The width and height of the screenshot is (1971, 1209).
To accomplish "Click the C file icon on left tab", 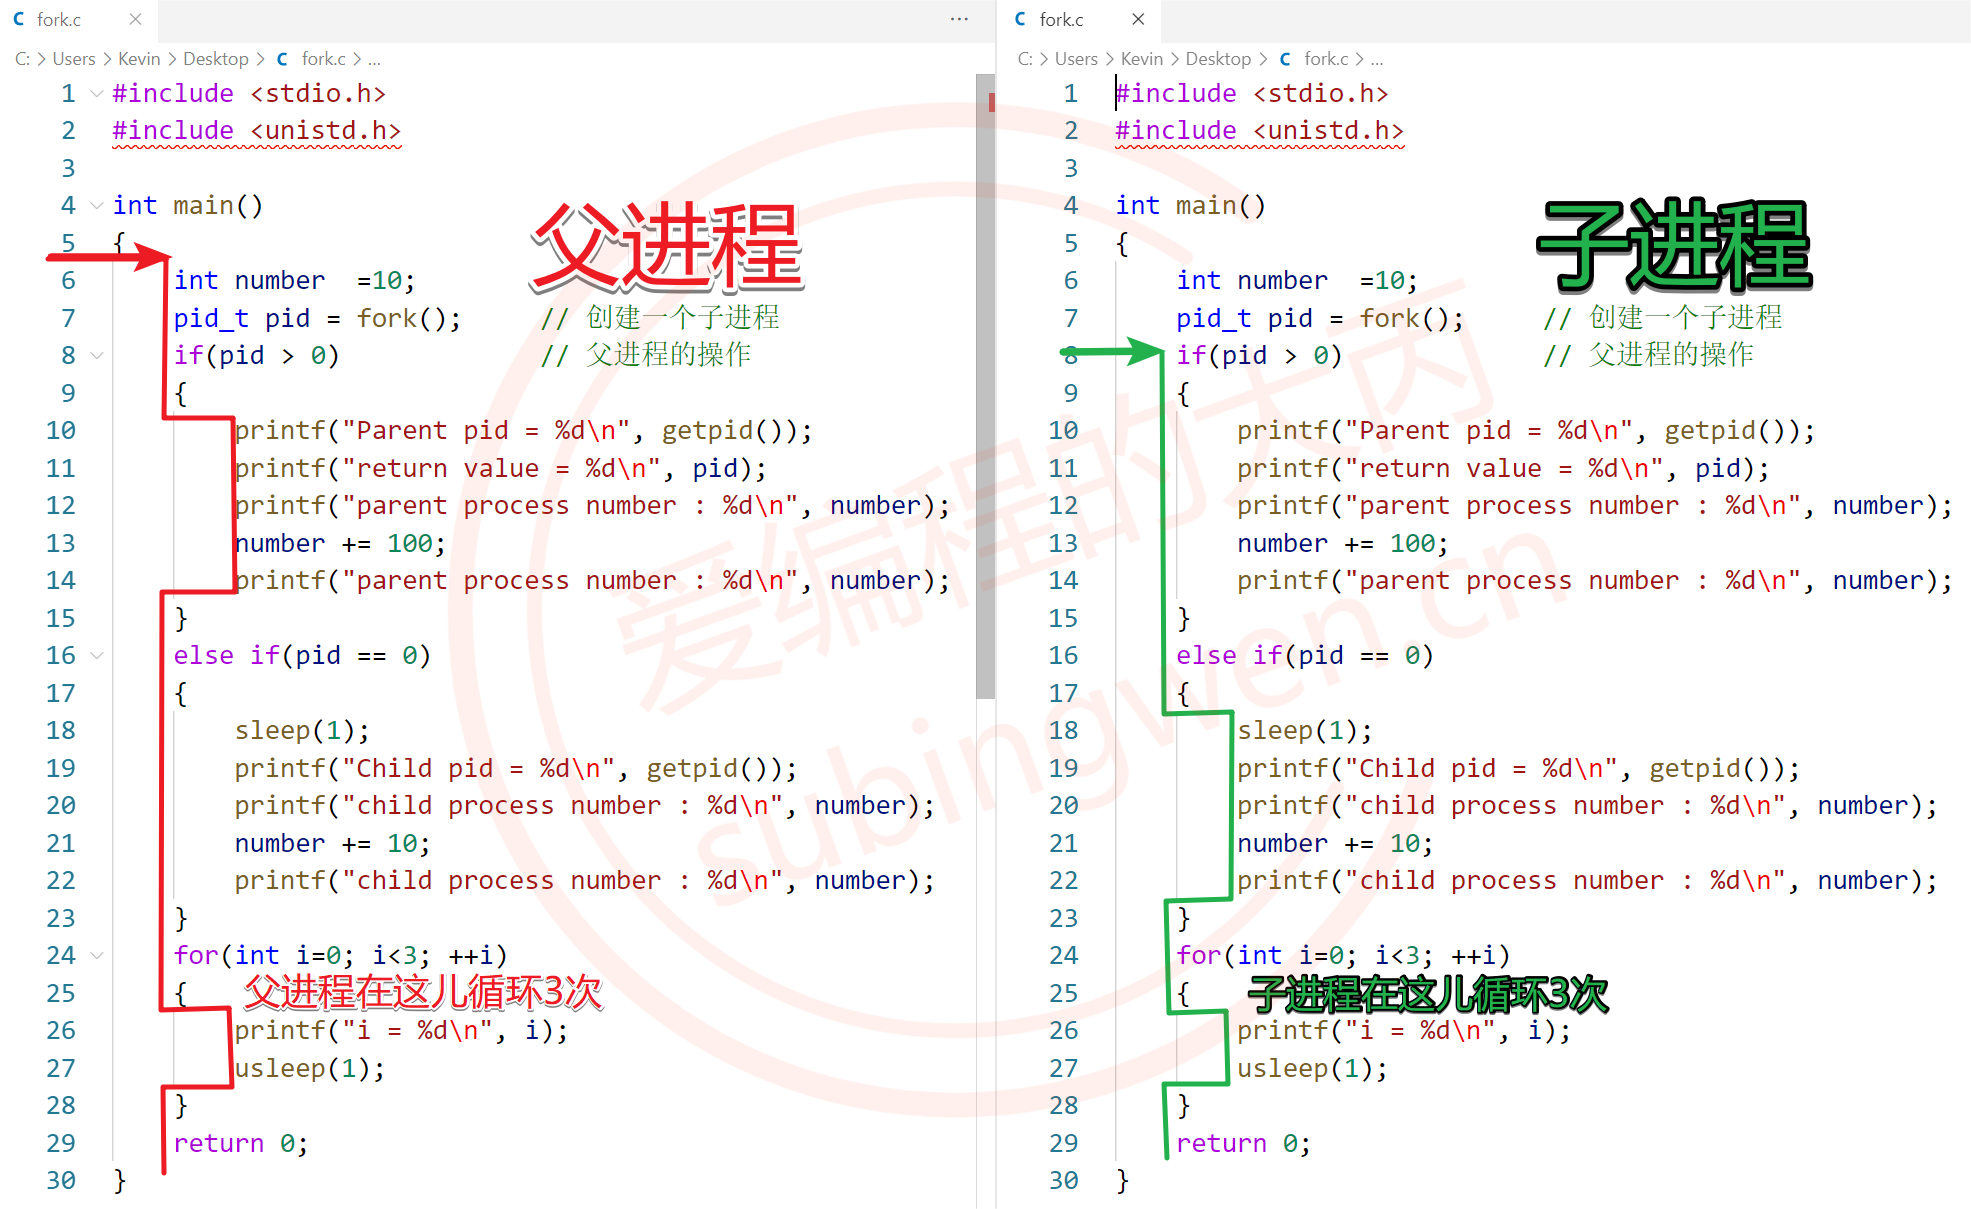I will (x=18, y=19).
